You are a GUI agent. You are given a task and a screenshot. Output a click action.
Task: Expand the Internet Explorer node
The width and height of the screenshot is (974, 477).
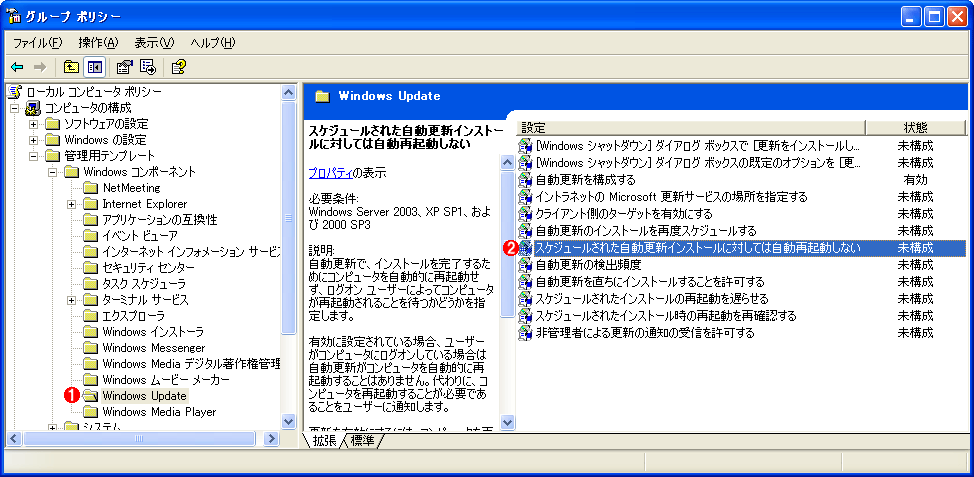[x=72, y=204]
